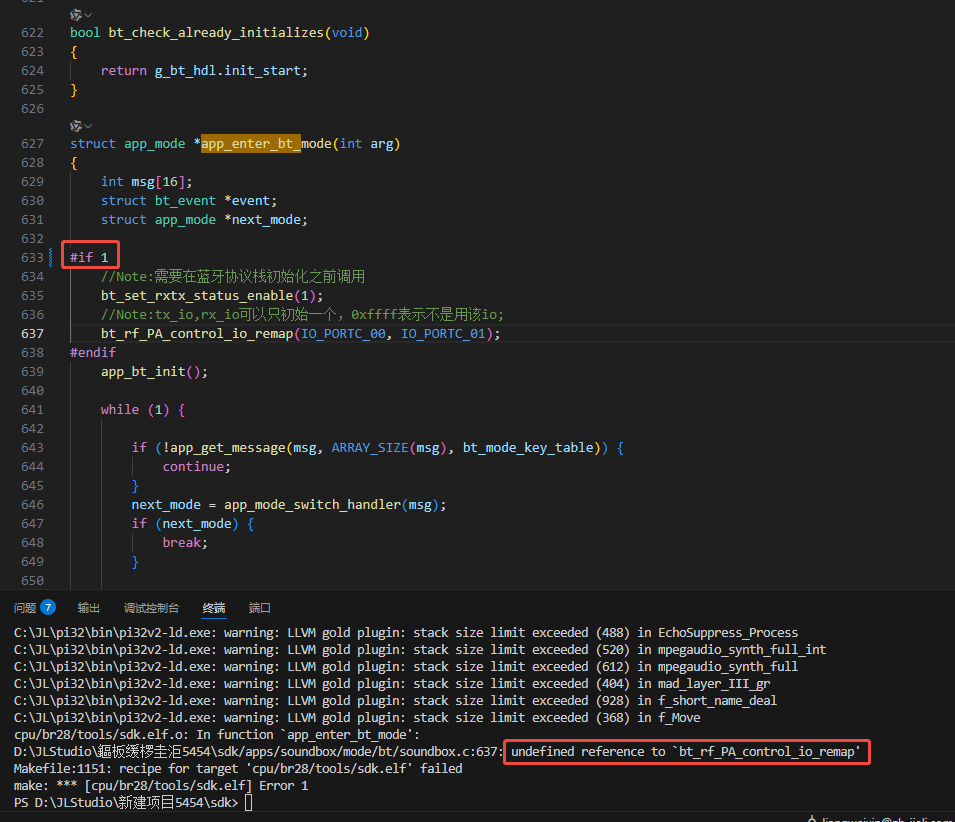This screenshot has width=955, height=822.
Task: Click line number 637 in the gutter
Action: (x=32, y=334)
